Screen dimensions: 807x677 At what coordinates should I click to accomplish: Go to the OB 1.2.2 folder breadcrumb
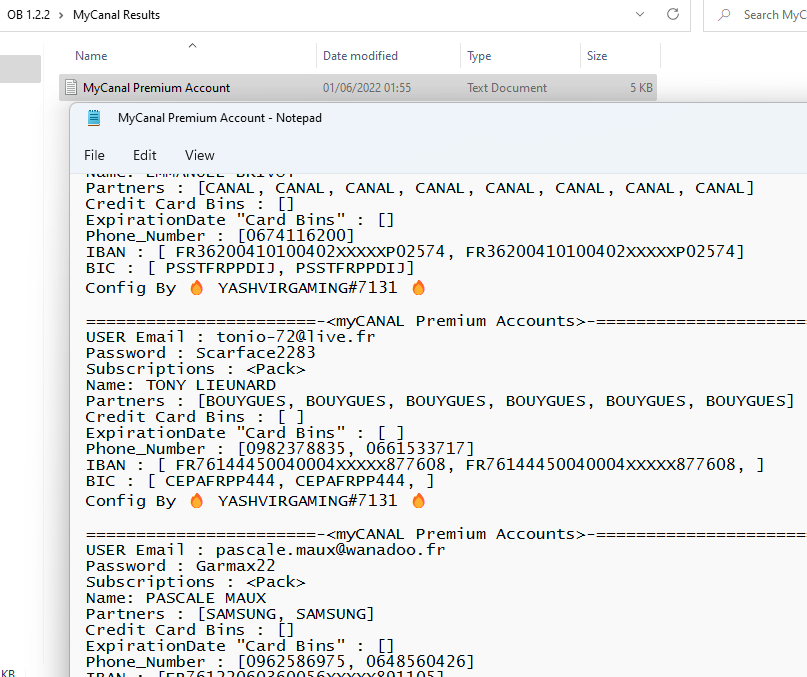coord(28,15)
